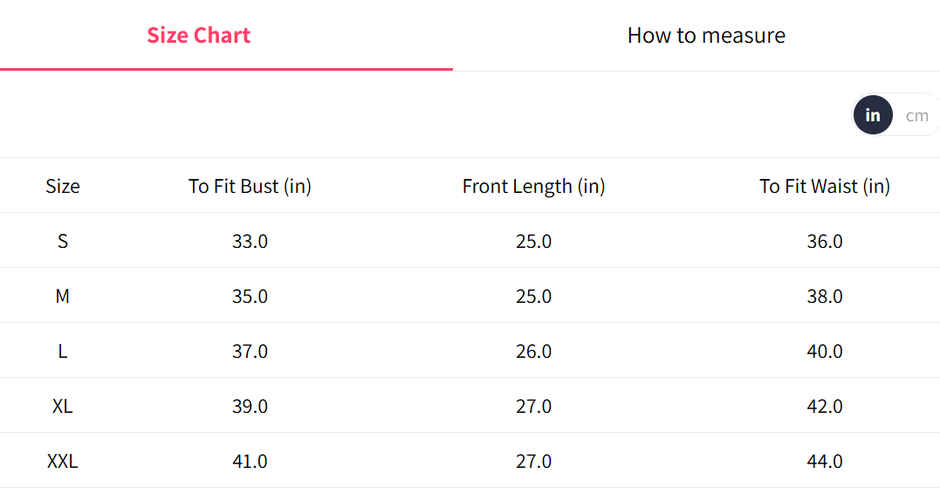Select the M size row label
Viewport: 940px width, 501px height.
click(62, 296)
